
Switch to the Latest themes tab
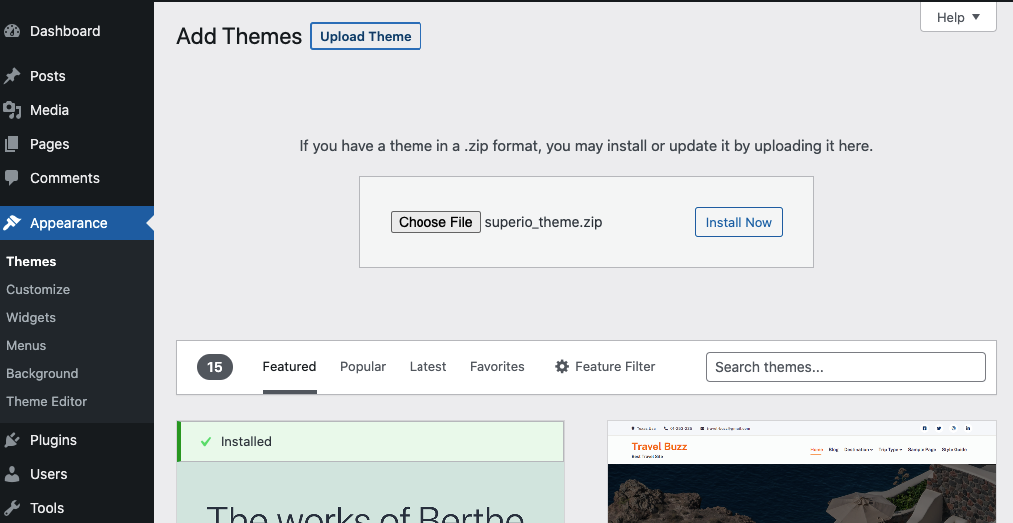[428, 367]
